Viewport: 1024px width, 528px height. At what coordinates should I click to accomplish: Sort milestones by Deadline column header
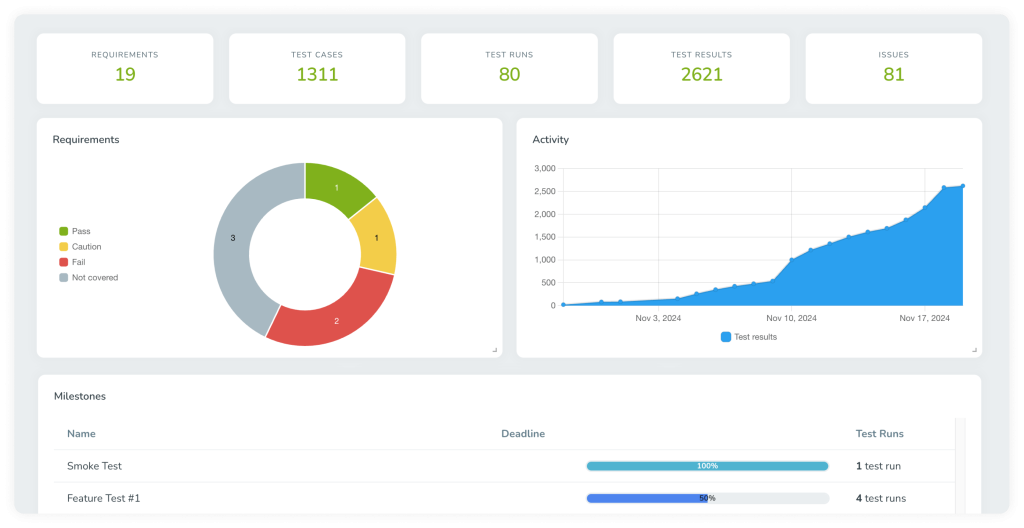523,434
